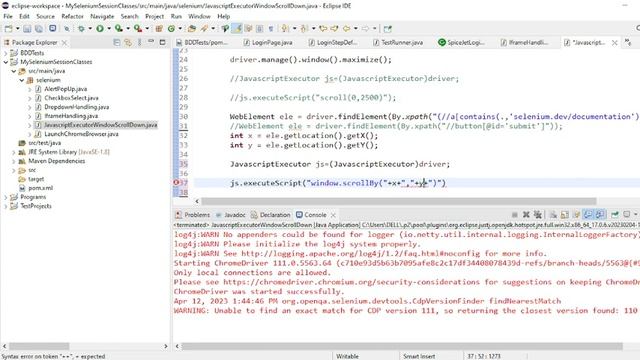Toggle Word Wrap in the Console toolbar
This screenshot has width=640, height=360.
click(577, 215)
